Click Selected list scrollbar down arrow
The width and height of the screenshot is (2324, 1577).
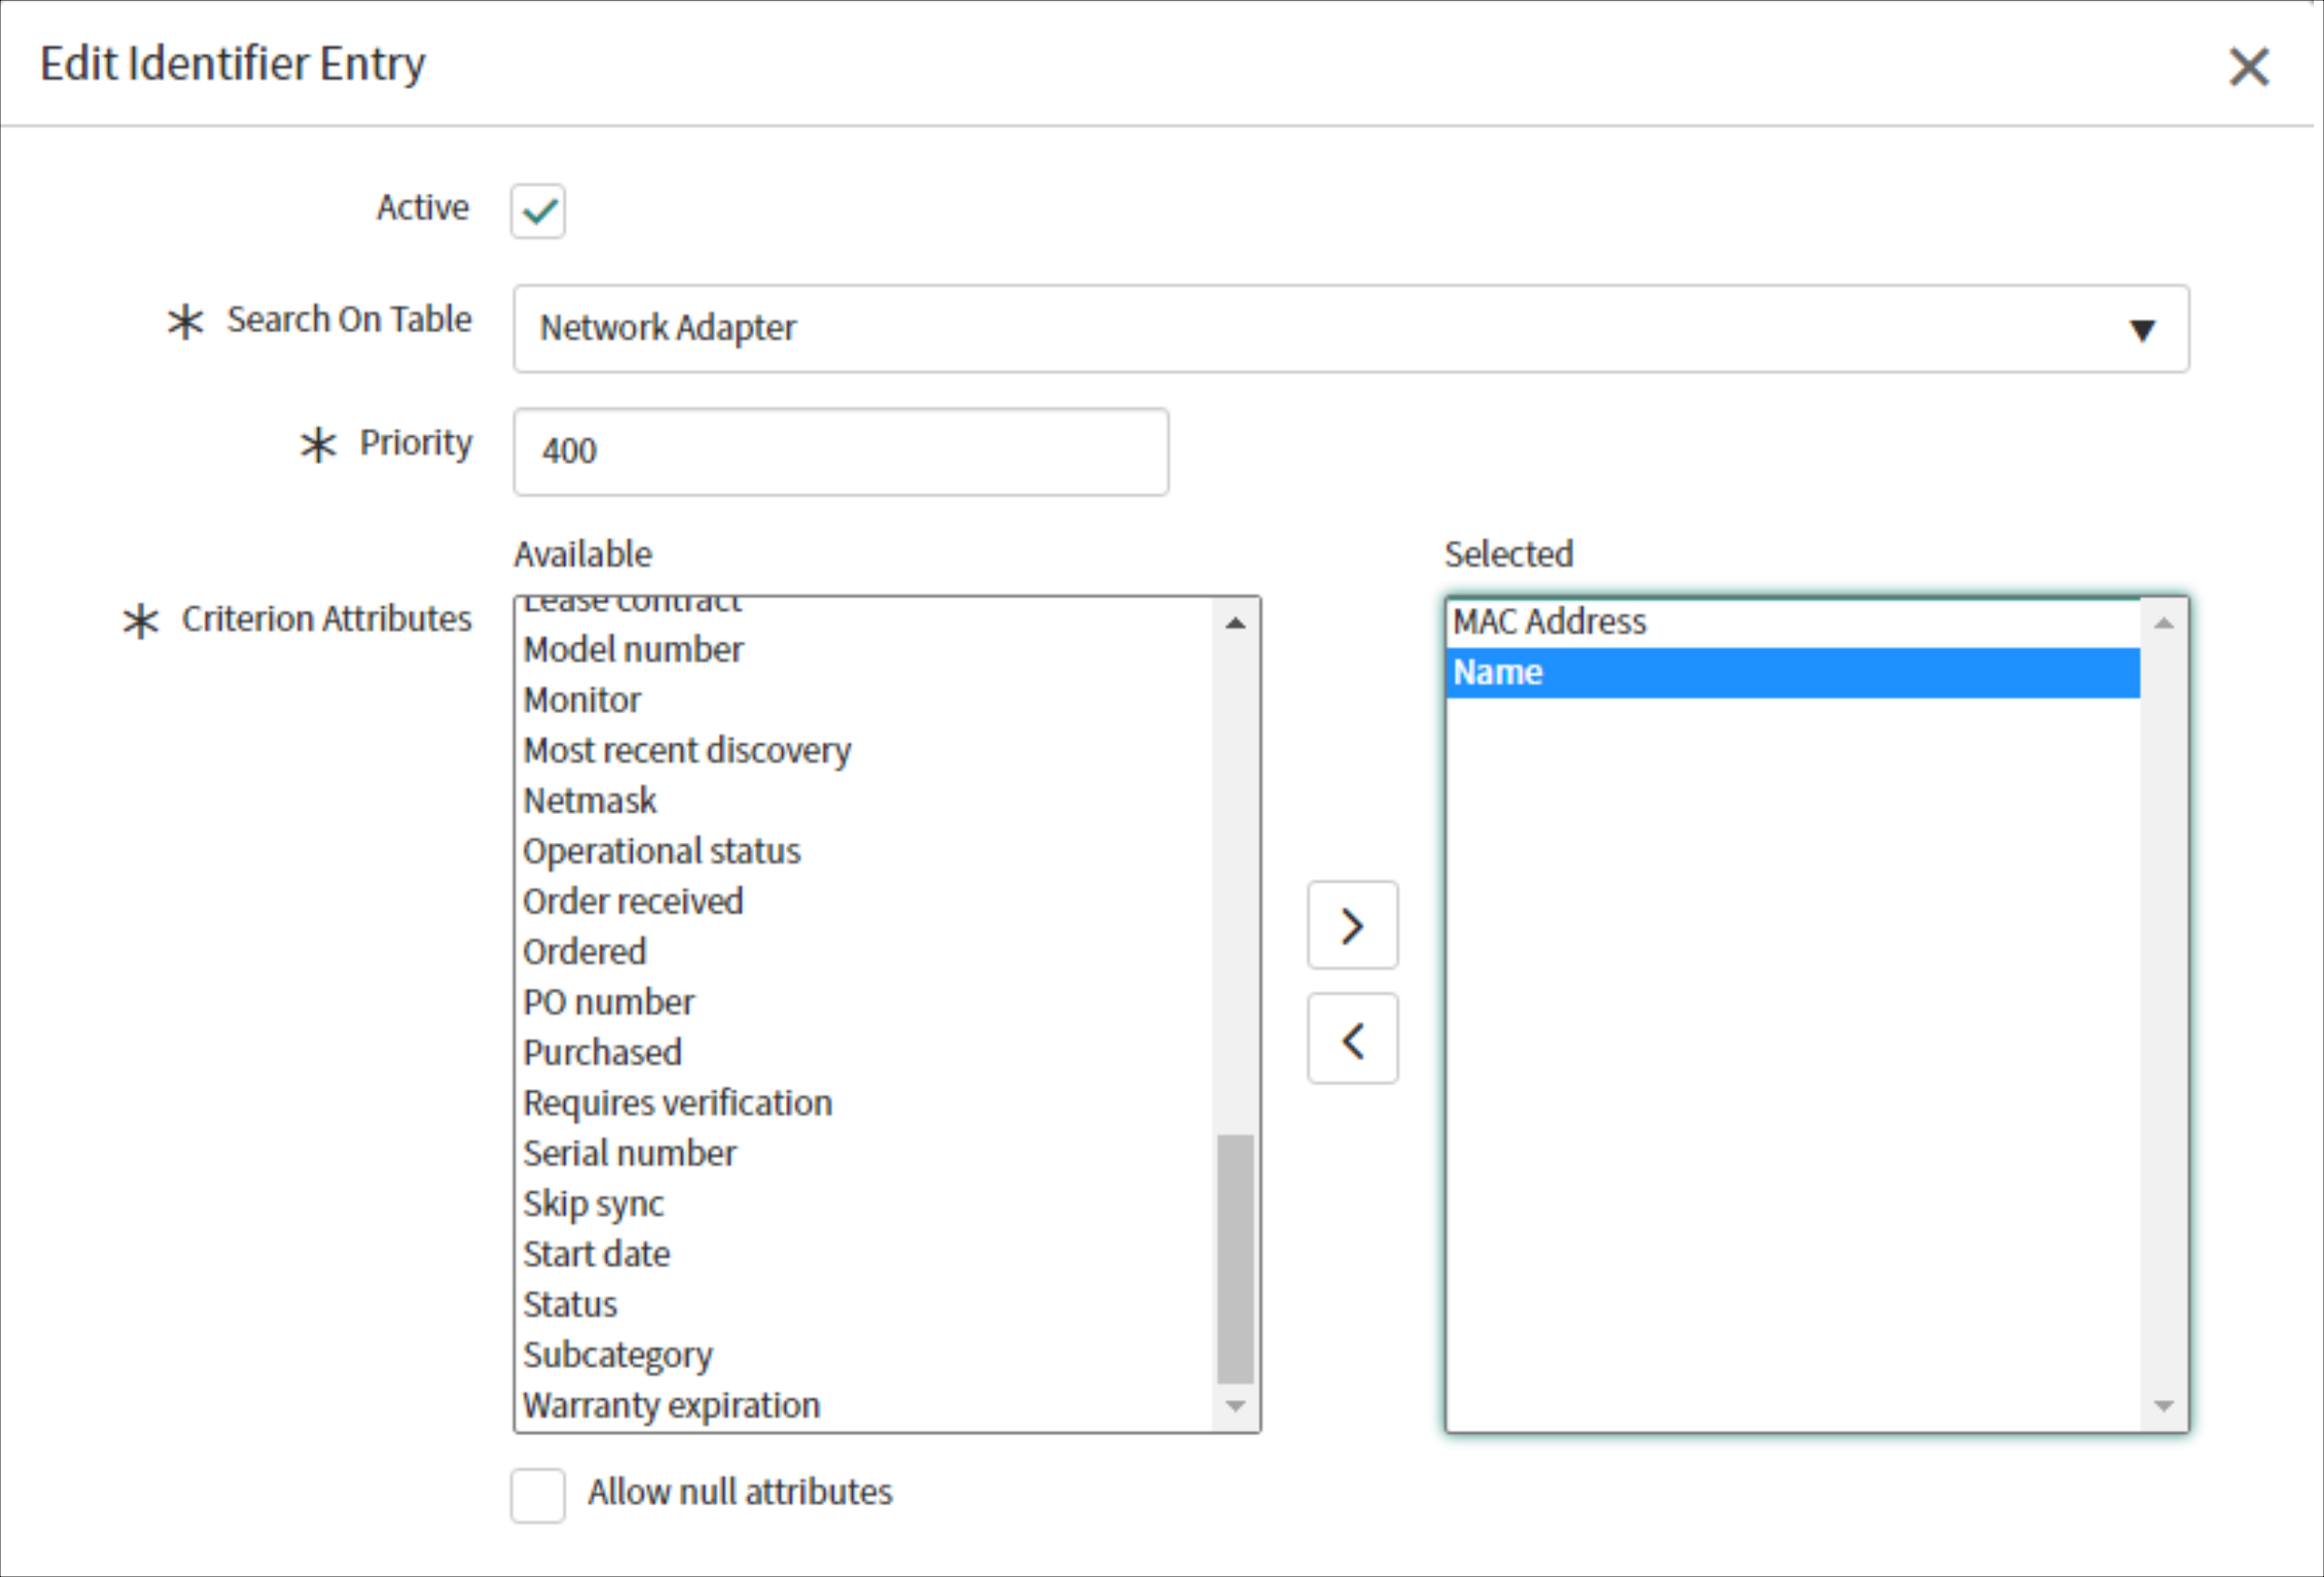(x=2163, y=1406)
